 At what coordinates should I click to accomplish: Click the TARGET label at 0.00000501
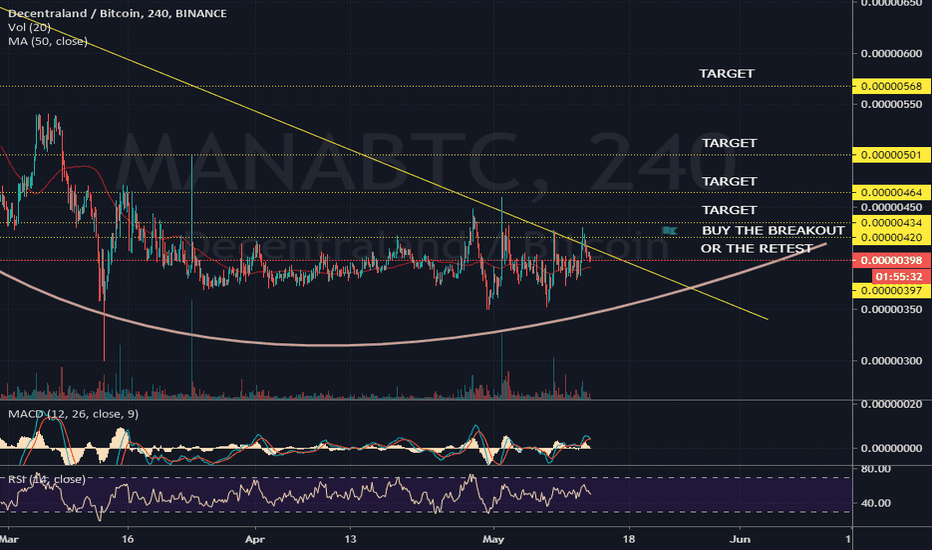click(729, 143)
